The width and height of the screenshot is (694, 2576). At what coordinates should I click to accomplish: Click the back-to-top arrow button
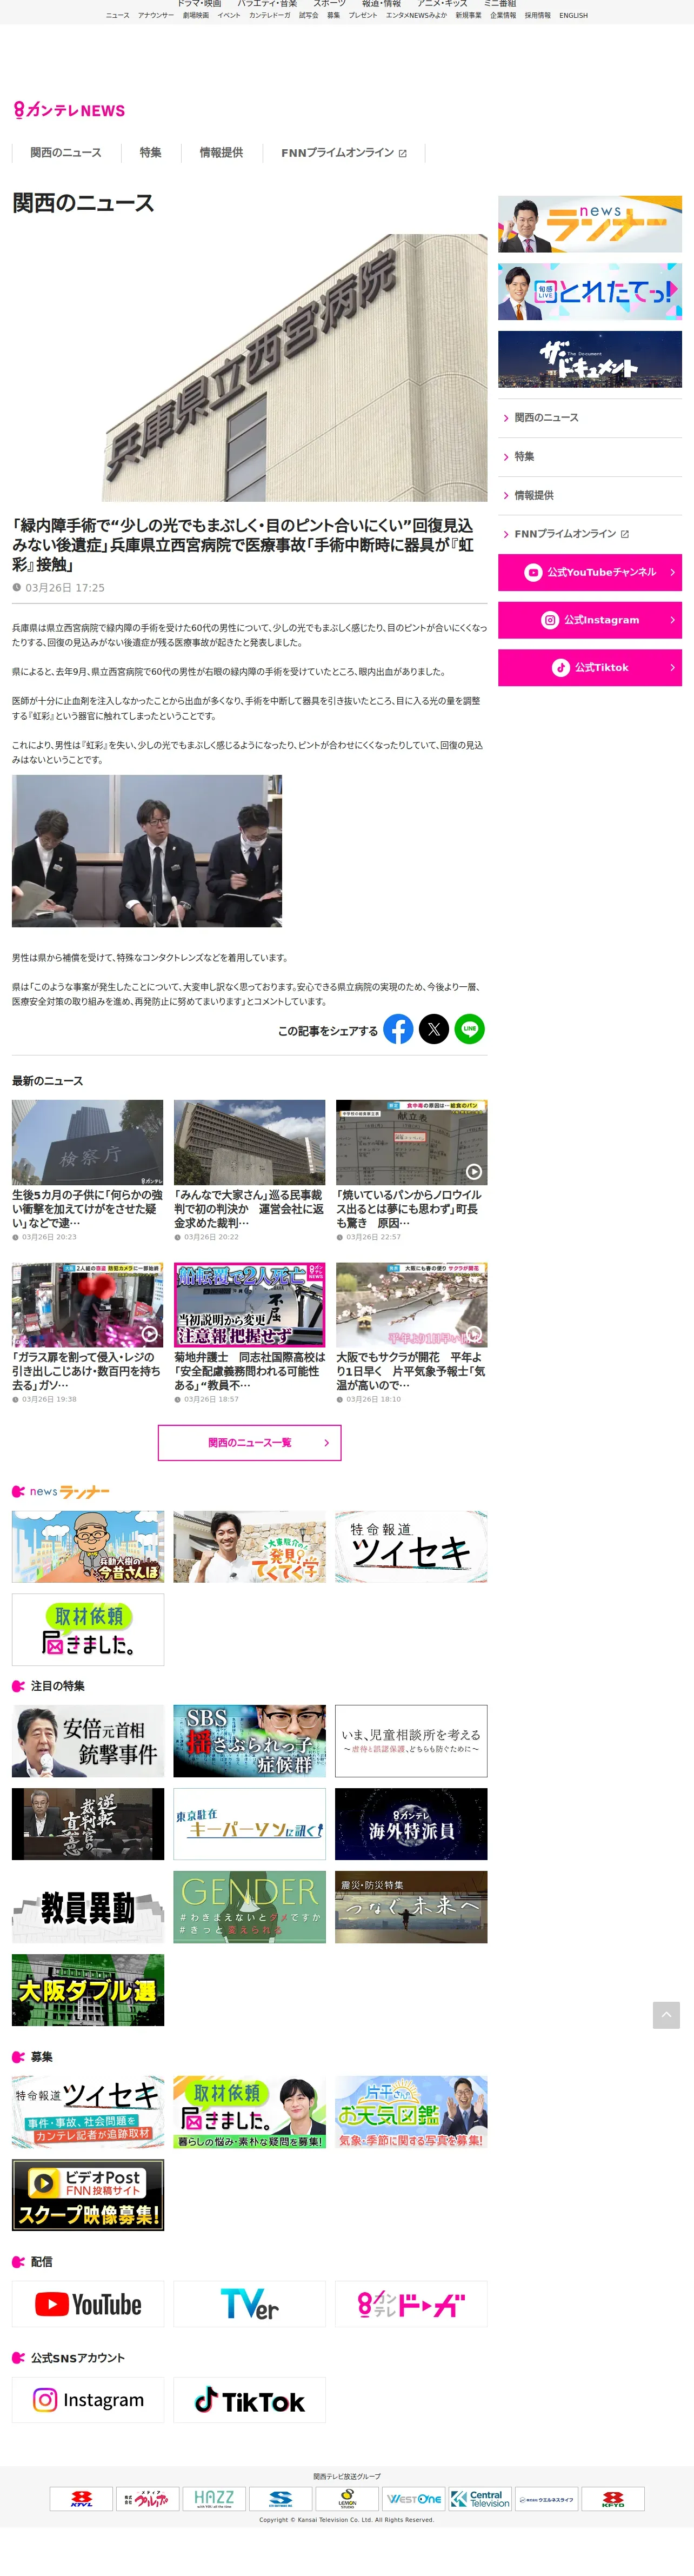[x=666, y=2015]
